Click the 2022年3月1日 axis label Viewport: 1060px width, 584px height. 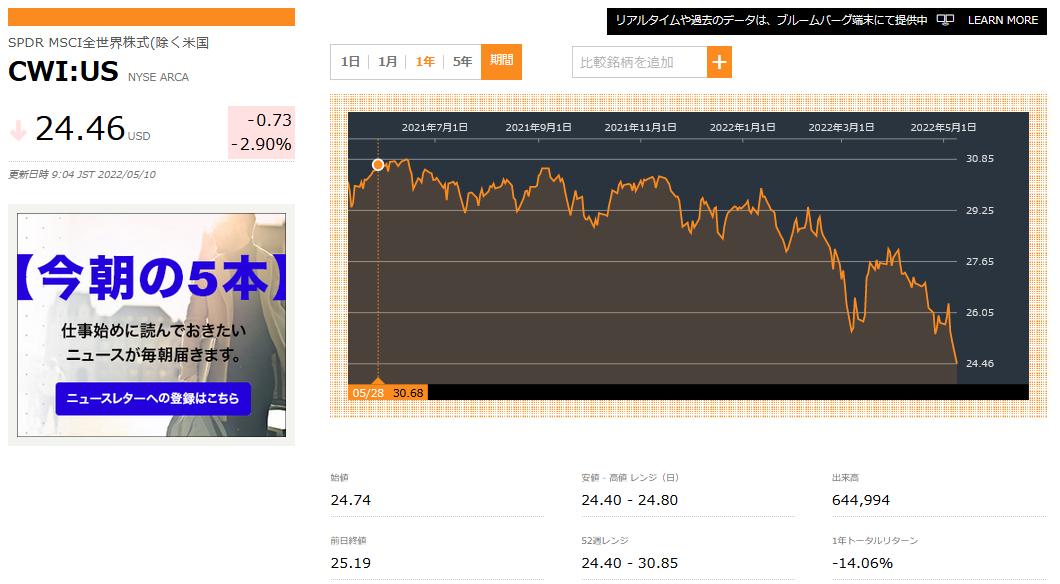click(x=841, y=127)
